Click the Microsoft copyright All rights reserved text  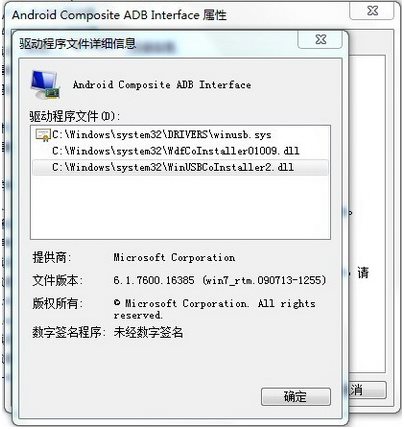click(x=214, y=309)
